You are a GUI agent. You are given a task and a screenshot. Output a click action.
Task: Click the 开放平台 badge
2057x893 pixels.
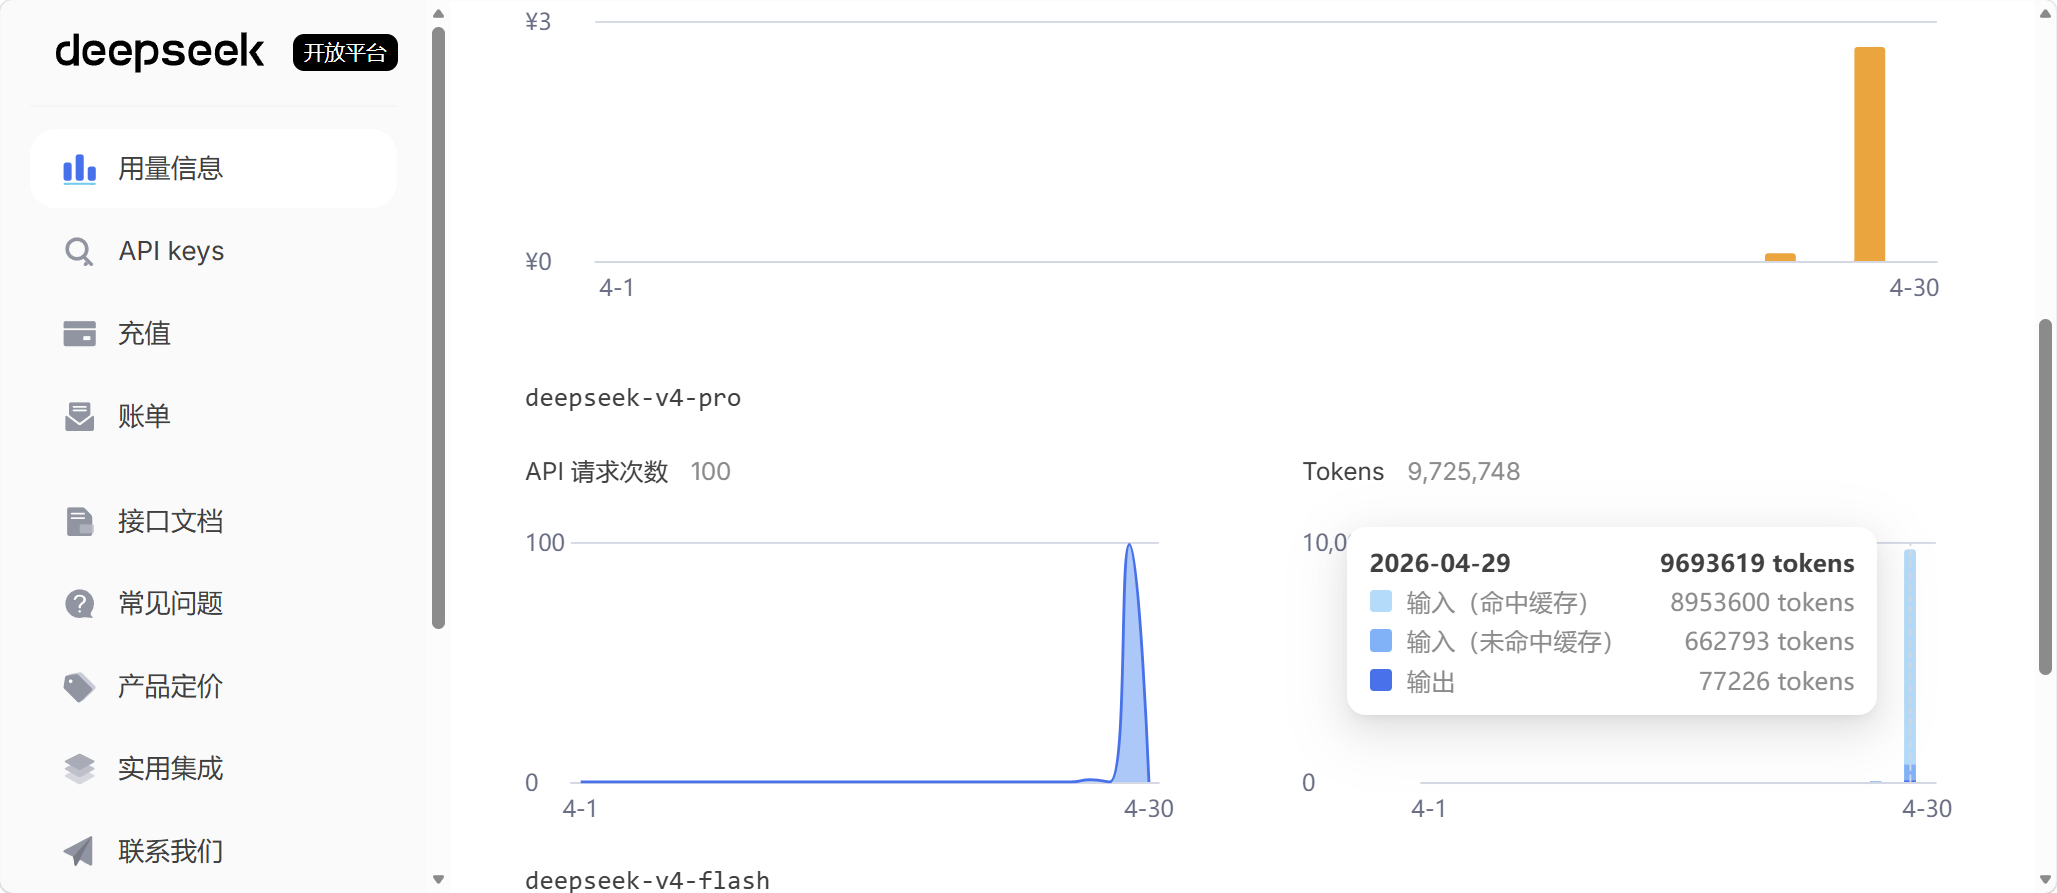(345, 52)
